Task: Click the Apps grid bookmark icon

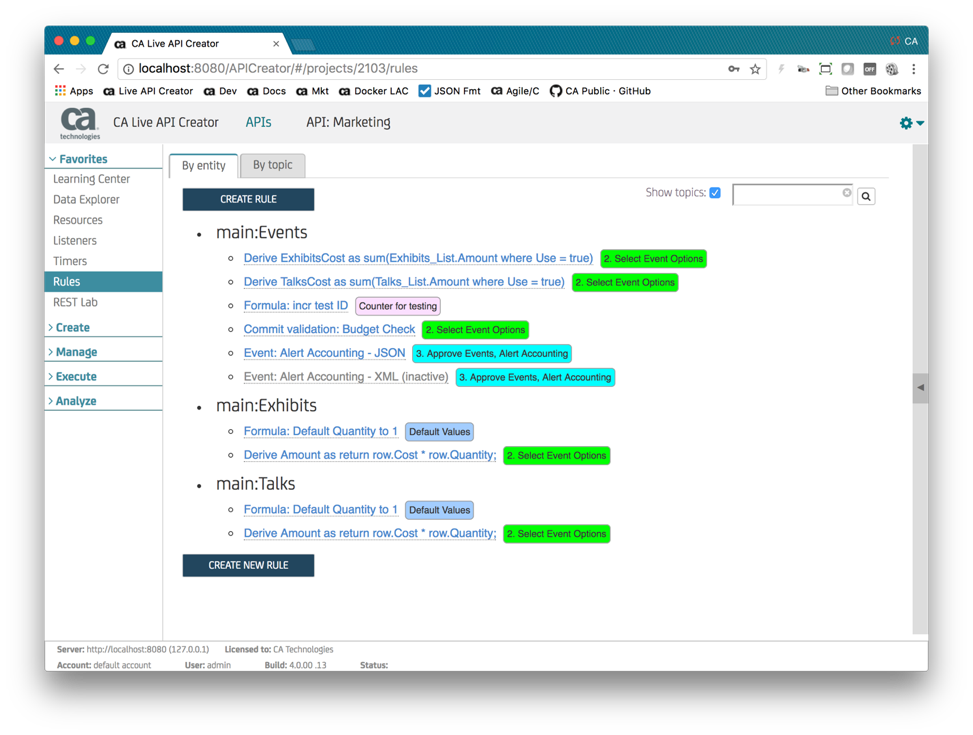Action: click(60, 91)
